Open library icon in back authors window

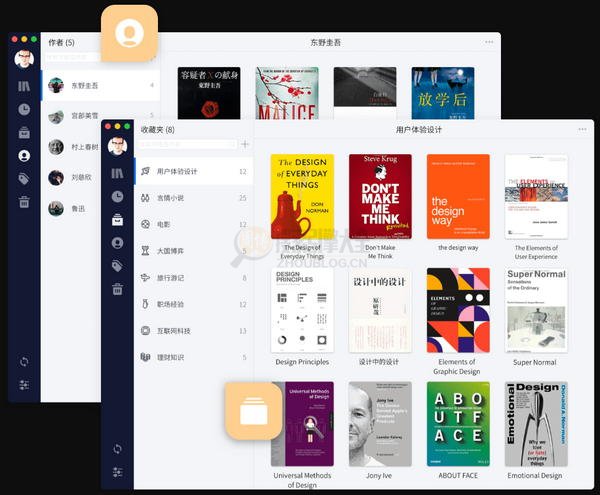tap(24, 86)
